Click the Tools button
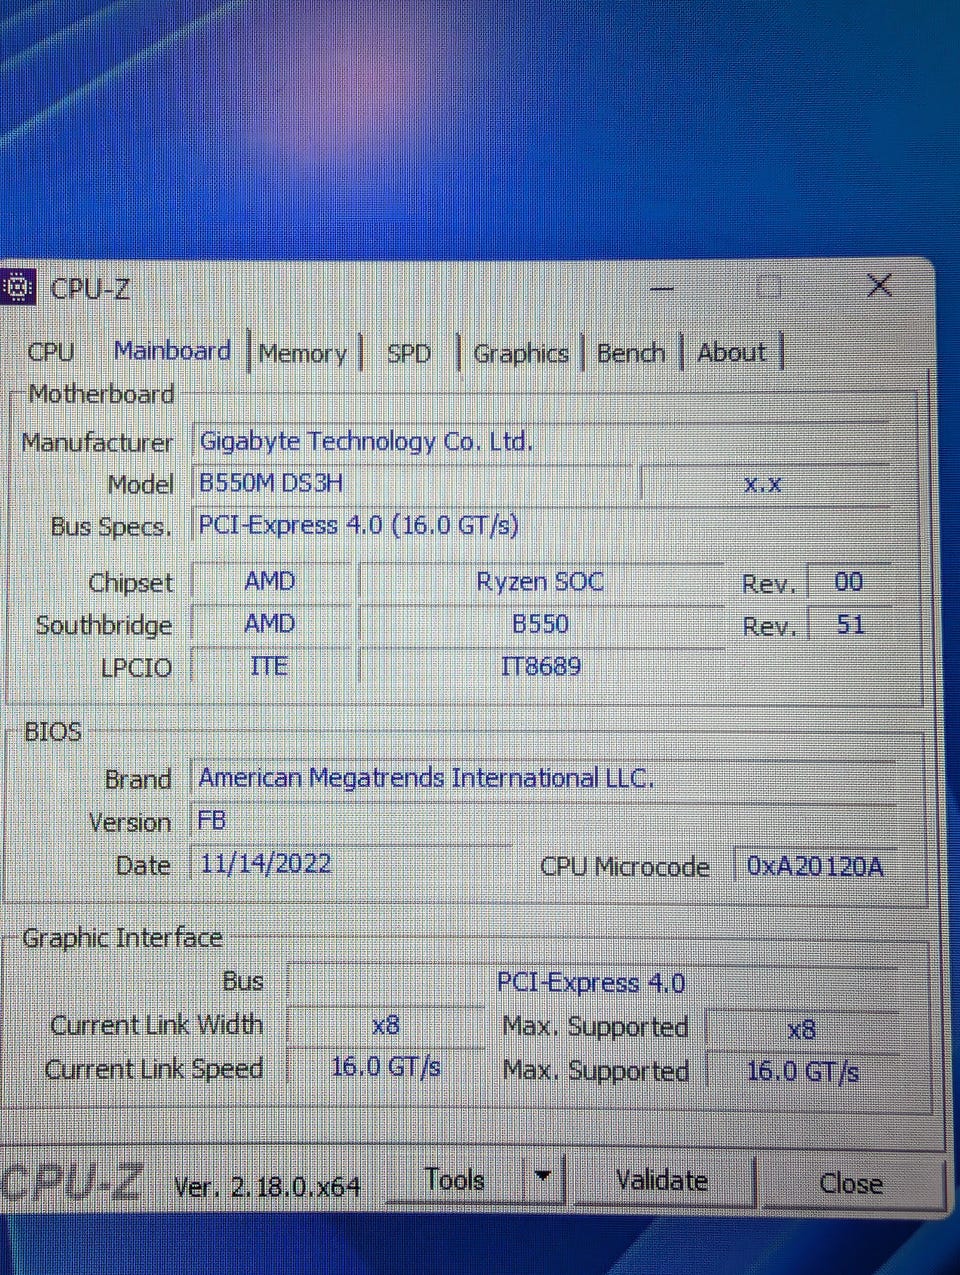Viewport: 960px width, 1275px height. coord(454,1180)
